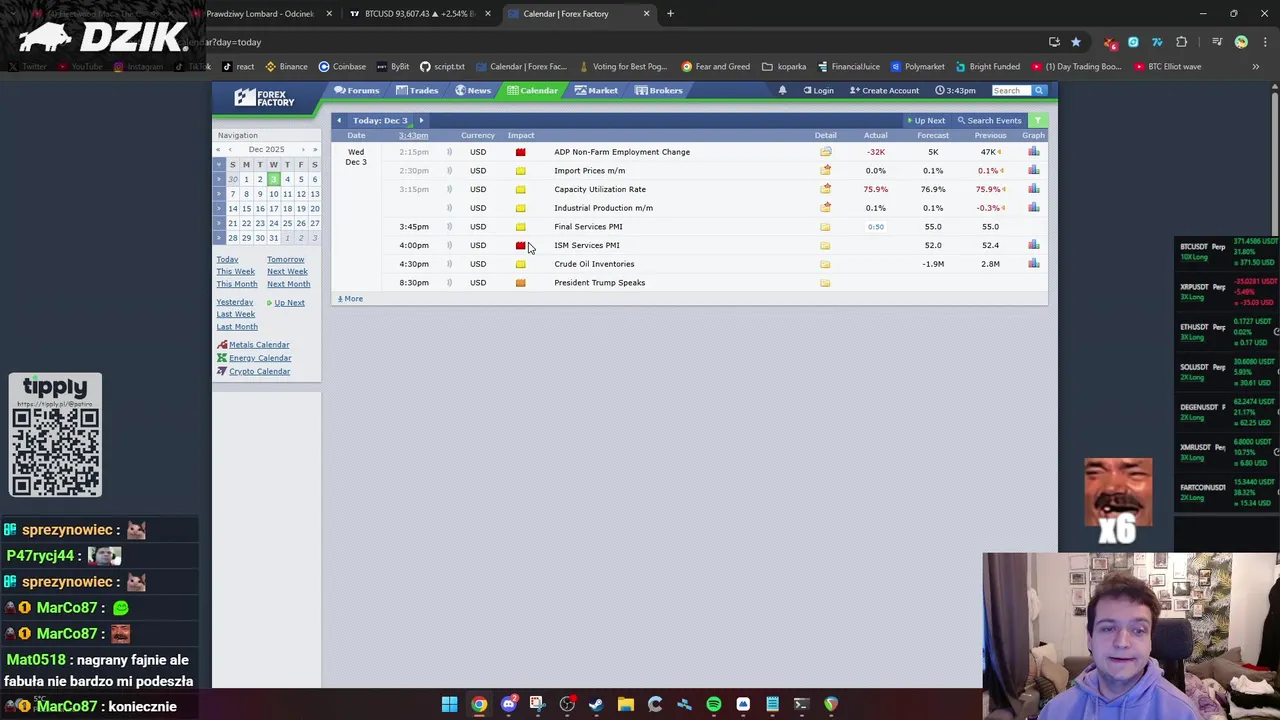The height and width of the screenshot is (720, 1280).
Task: Click the notifications bell icon
Action: point(782,90)
